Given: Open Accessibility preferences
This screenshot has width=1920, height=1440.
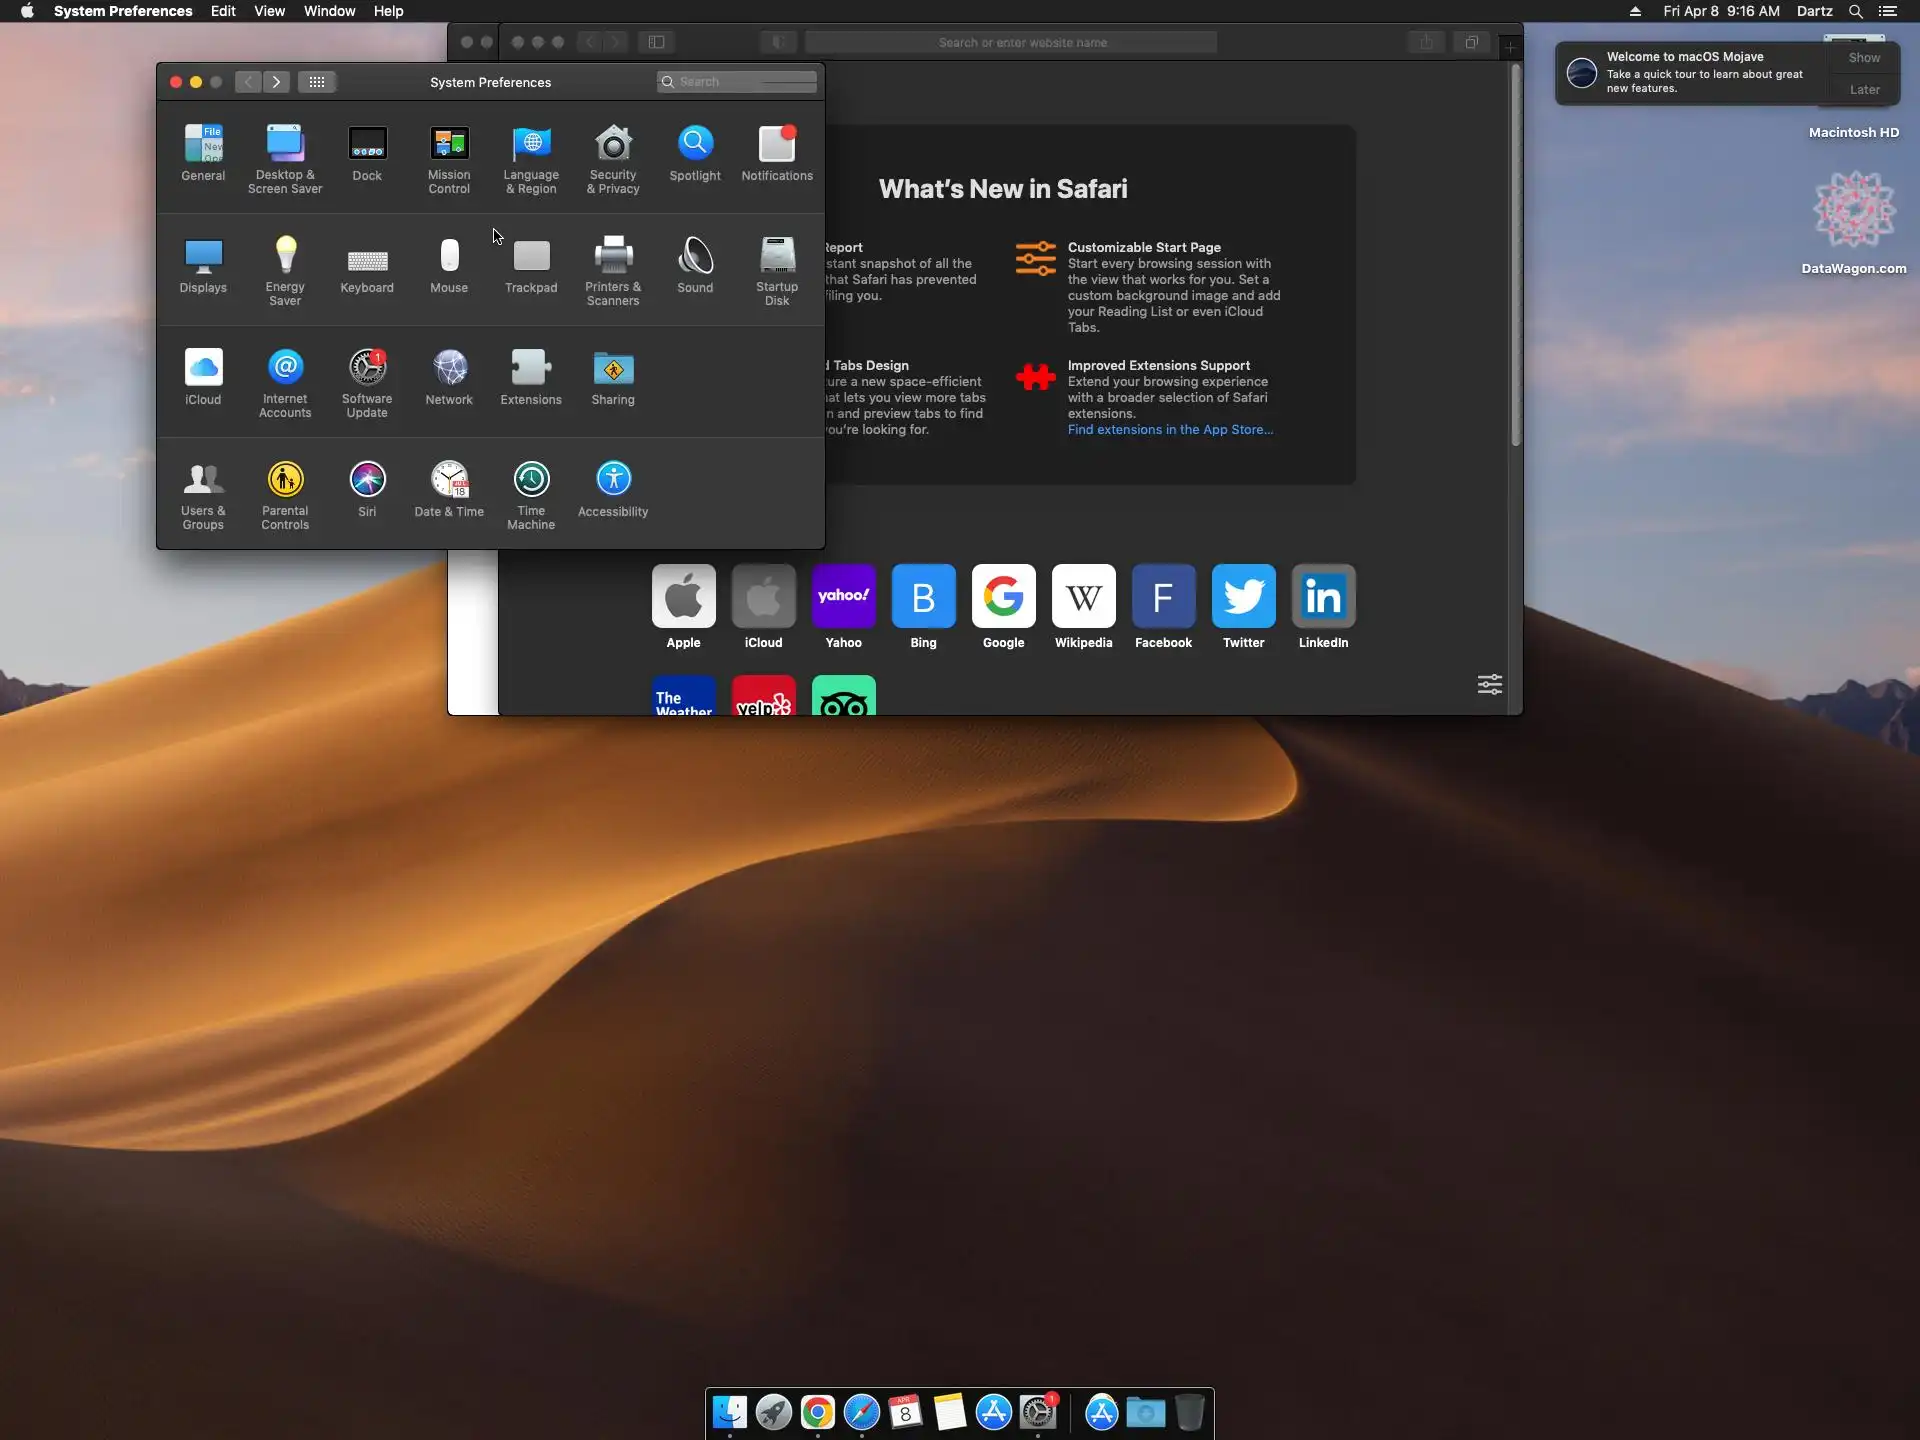Looking at the screenshot, I should (x=613, y=490).
